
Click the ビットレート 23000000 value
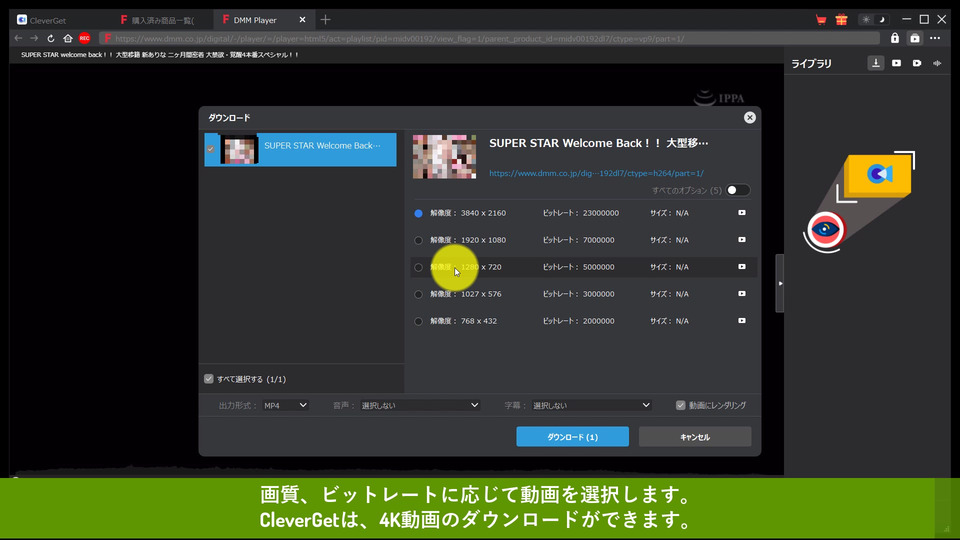tap(601, 213)
